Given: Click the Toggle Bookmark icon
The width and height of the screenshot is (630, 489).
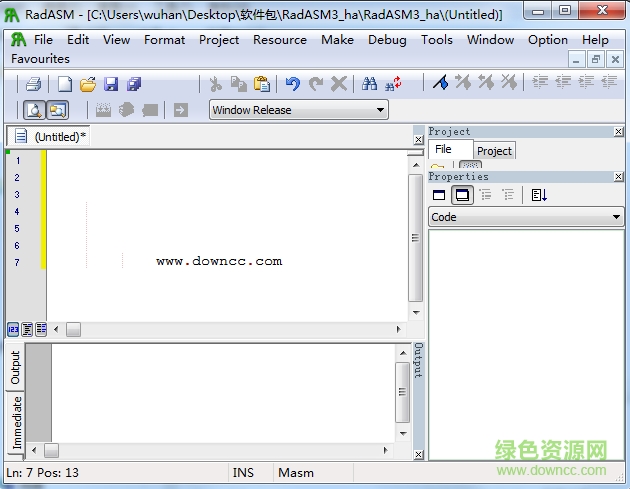Looking at the screenshot, I should 440,84.
